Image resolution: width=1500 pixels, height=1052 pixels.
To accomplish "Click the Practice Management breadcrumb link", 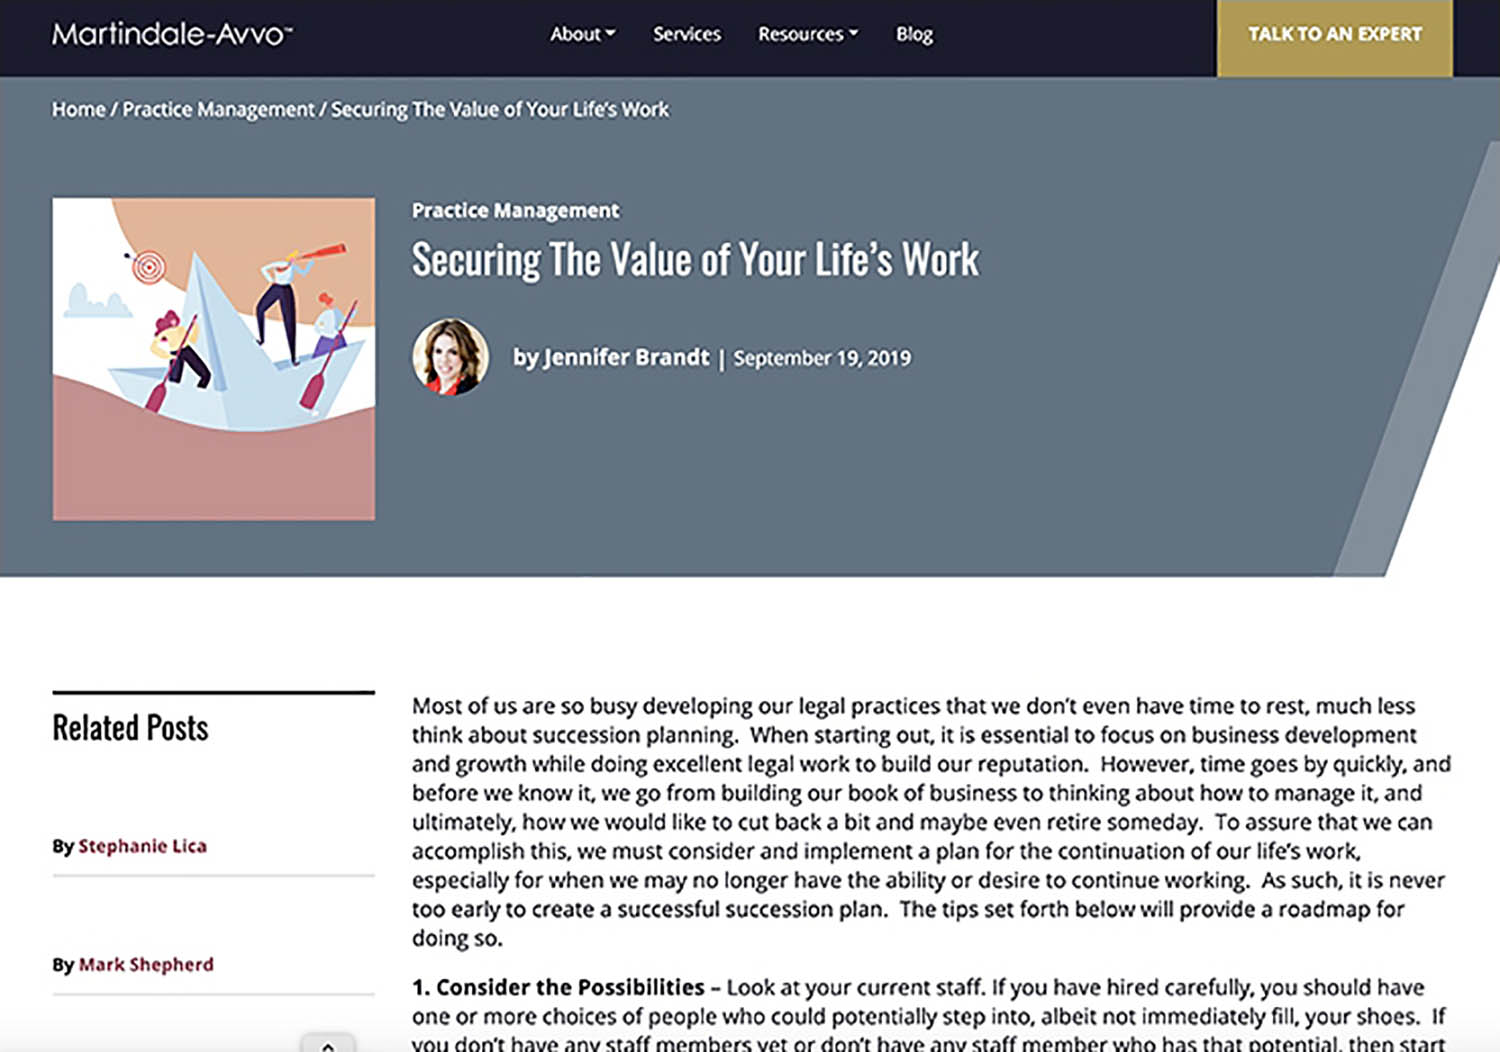I will (x=216, y=109).
